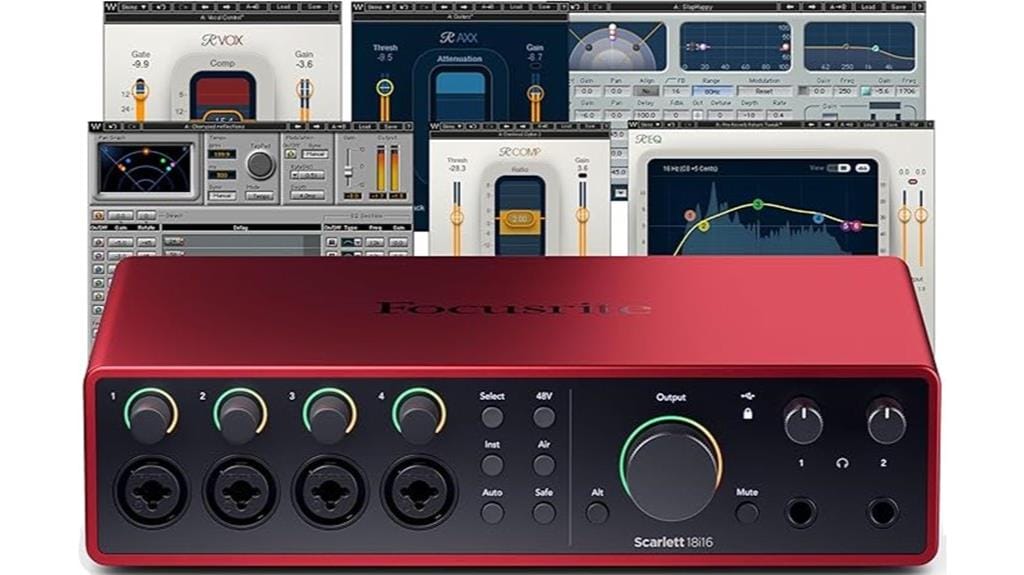Select pink band 6 node in REQ
1024x575 pixels.
click(856, 226)
